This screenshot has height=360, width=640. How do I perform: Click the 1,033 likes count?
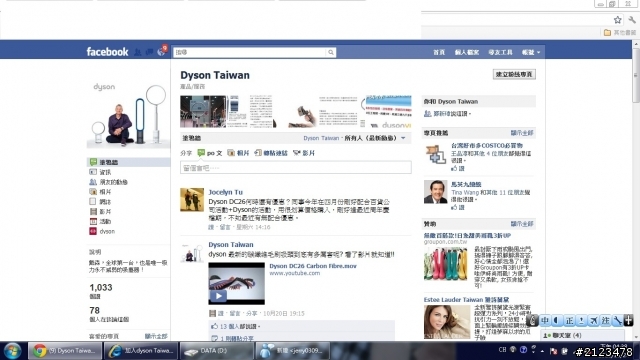tap(101, 287)
